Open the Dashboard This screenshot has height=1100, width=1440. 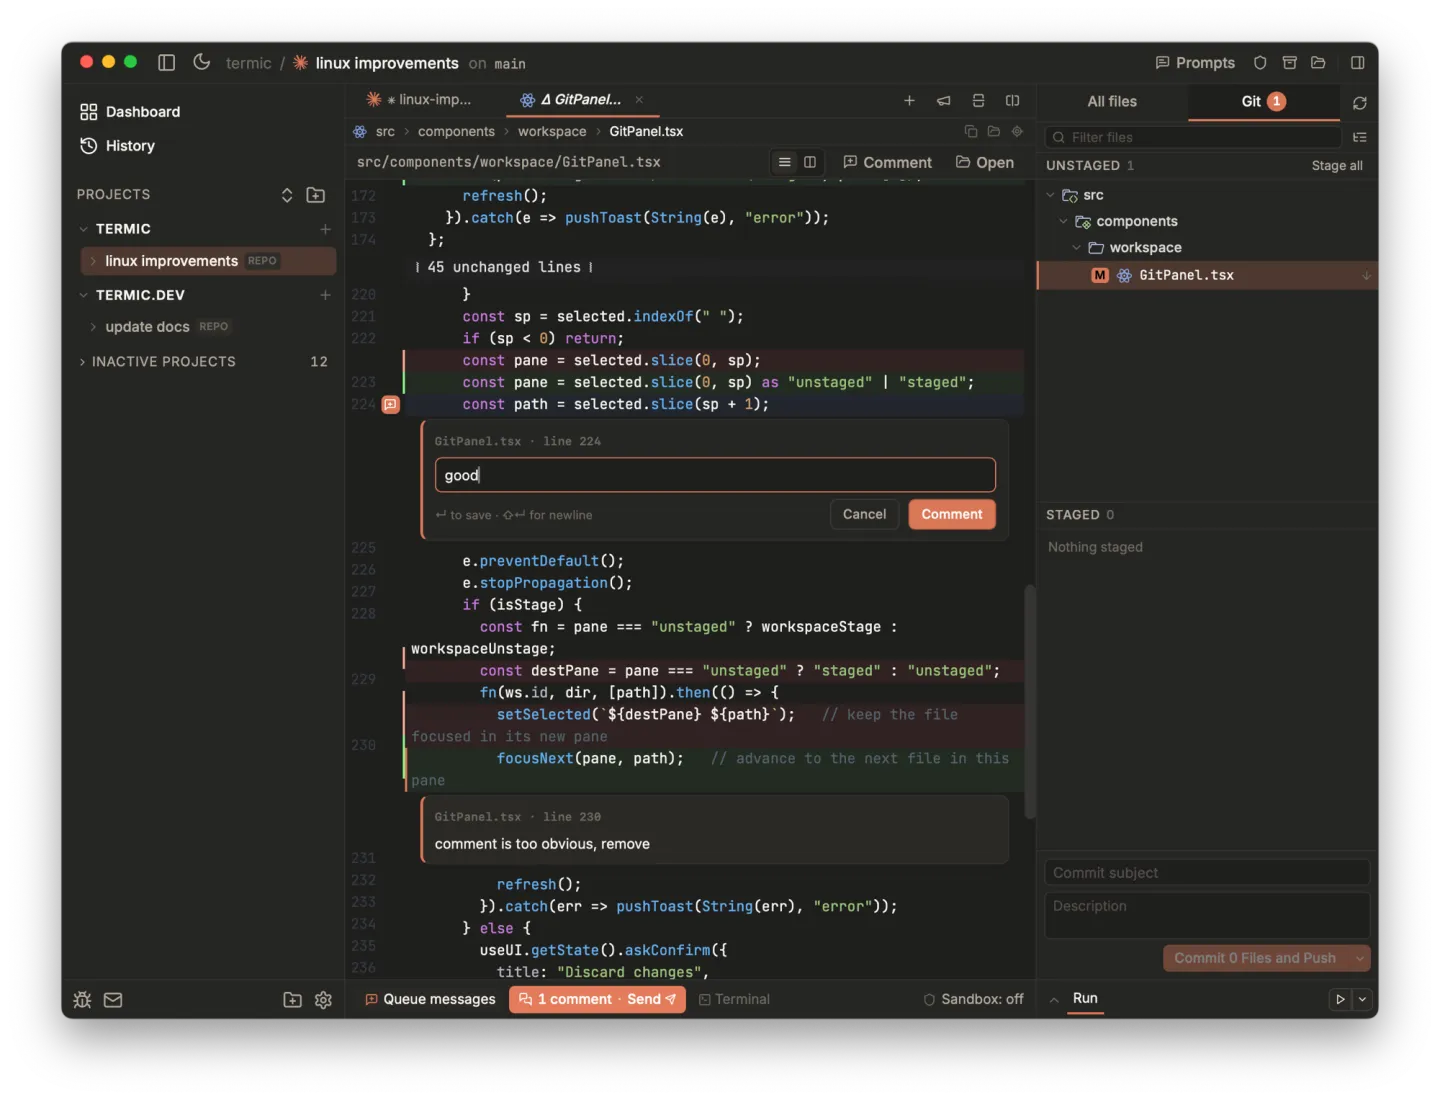pyautogui.click(x=130, y=112)
